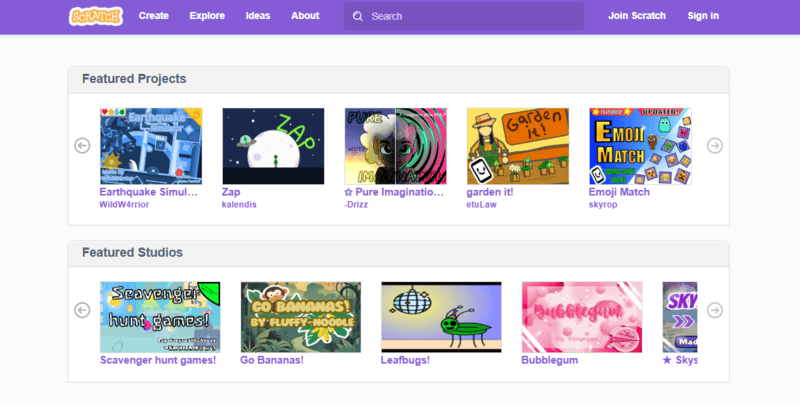Screen dimensions: 800x403
Task: Open the Zap title link
Action: tap(231, 192)
